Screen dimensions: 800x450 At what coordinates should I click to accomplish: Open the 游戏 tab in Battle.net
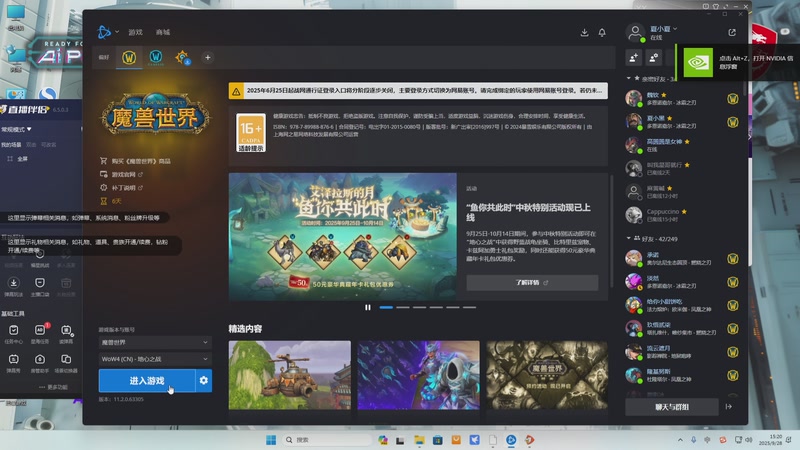pos(135,32)
